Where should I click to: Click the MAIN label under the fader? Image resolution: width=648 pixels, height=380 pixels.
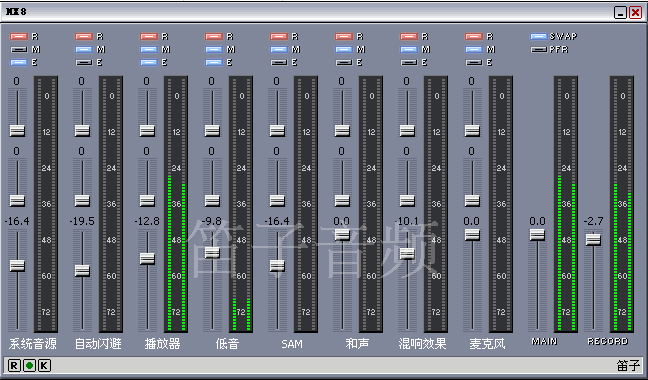point(544,342)
